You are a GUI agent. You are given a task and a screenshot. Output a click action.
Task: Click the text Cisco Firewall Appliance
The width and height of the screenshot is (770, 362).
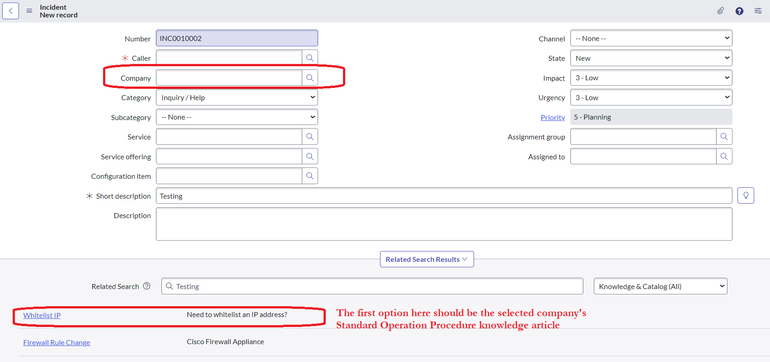click(x=225, y=342)
